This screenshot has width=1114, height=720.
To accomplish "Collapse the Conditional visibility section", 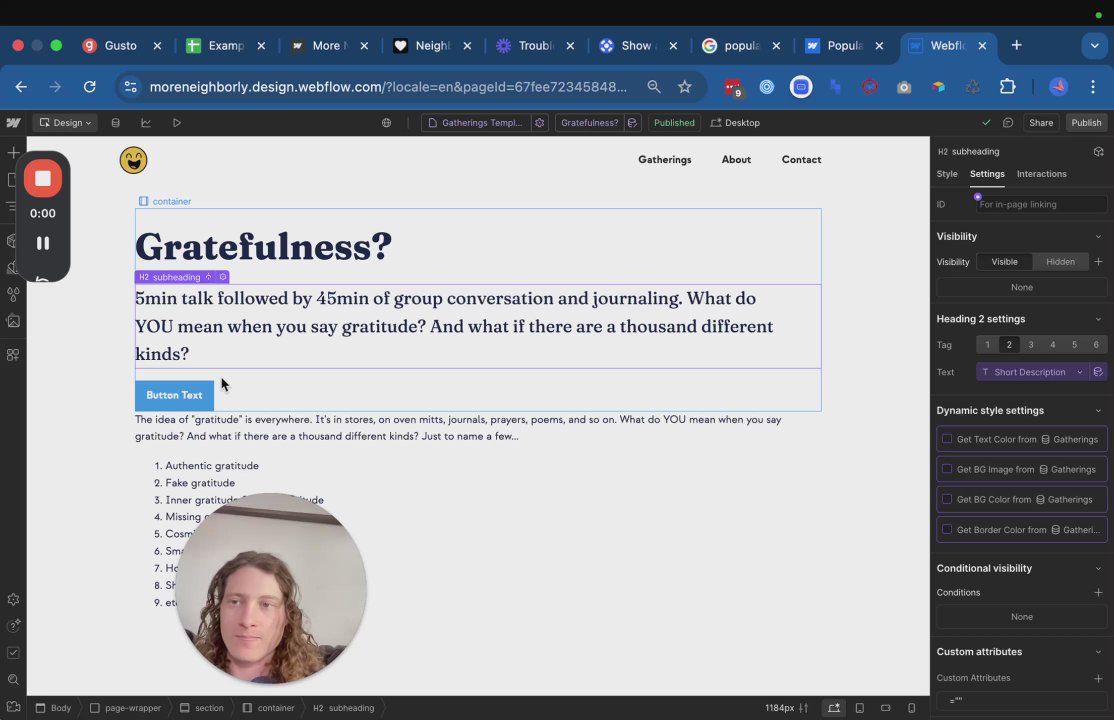I will coord(1098,569).
